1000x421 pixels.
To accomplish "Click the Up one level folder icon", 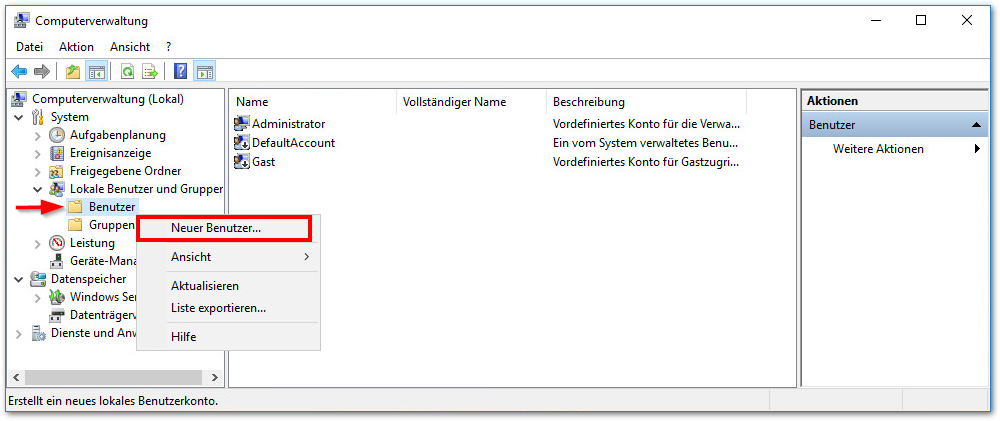I will [73, 72].
